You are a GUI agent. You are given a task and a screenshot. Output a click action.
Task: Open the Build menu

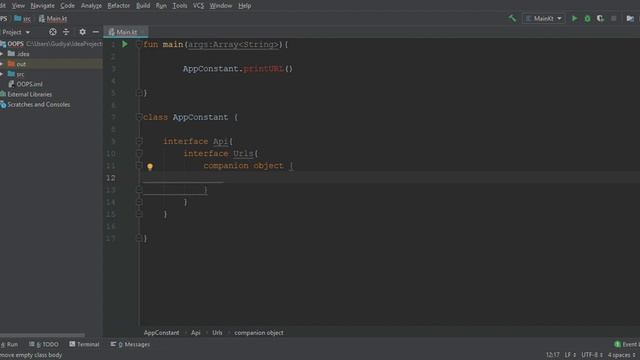coord(143,6)
